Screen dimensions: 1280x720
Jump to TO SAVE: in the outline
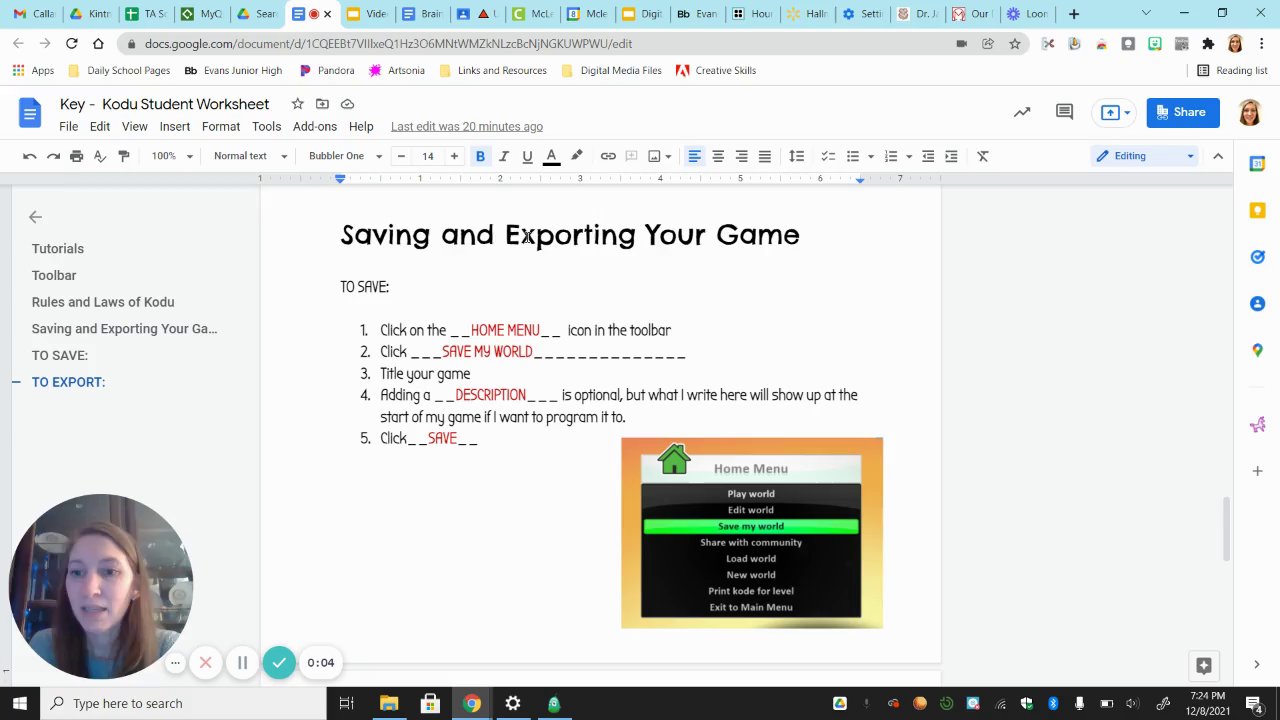pos(60,355)
